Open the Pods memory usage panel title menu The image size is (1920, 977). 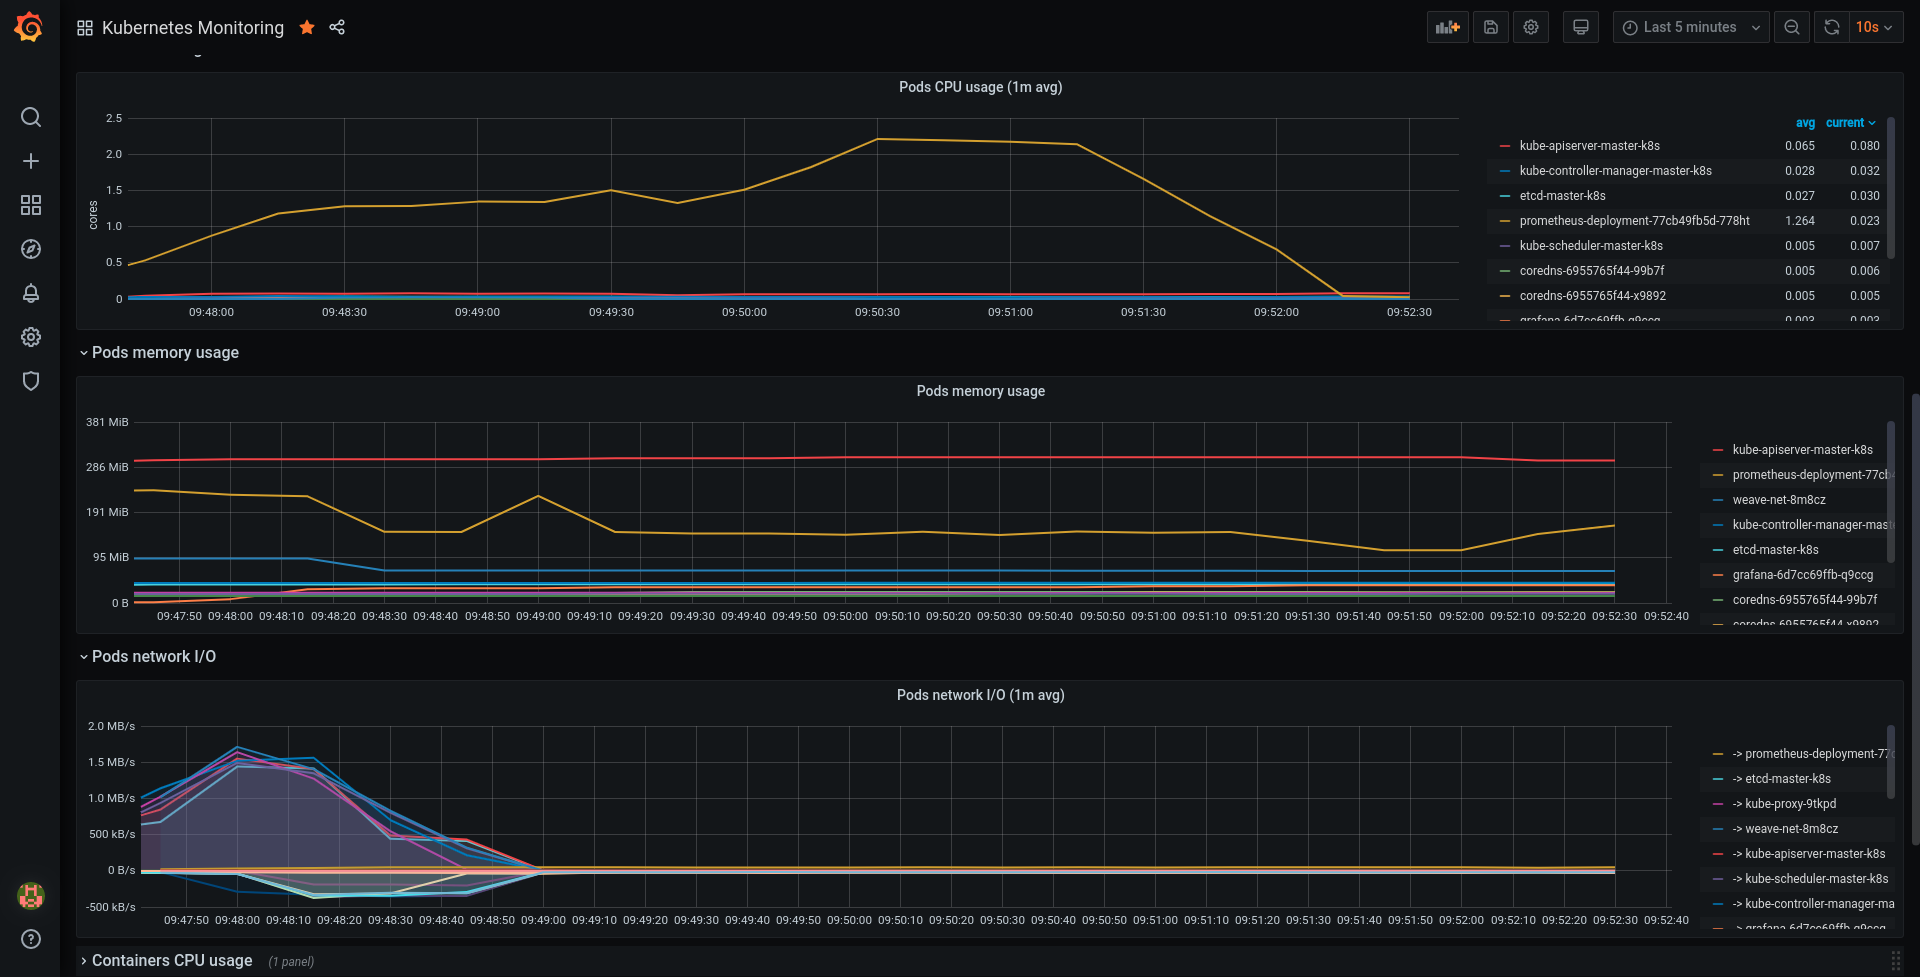point(980,391)
